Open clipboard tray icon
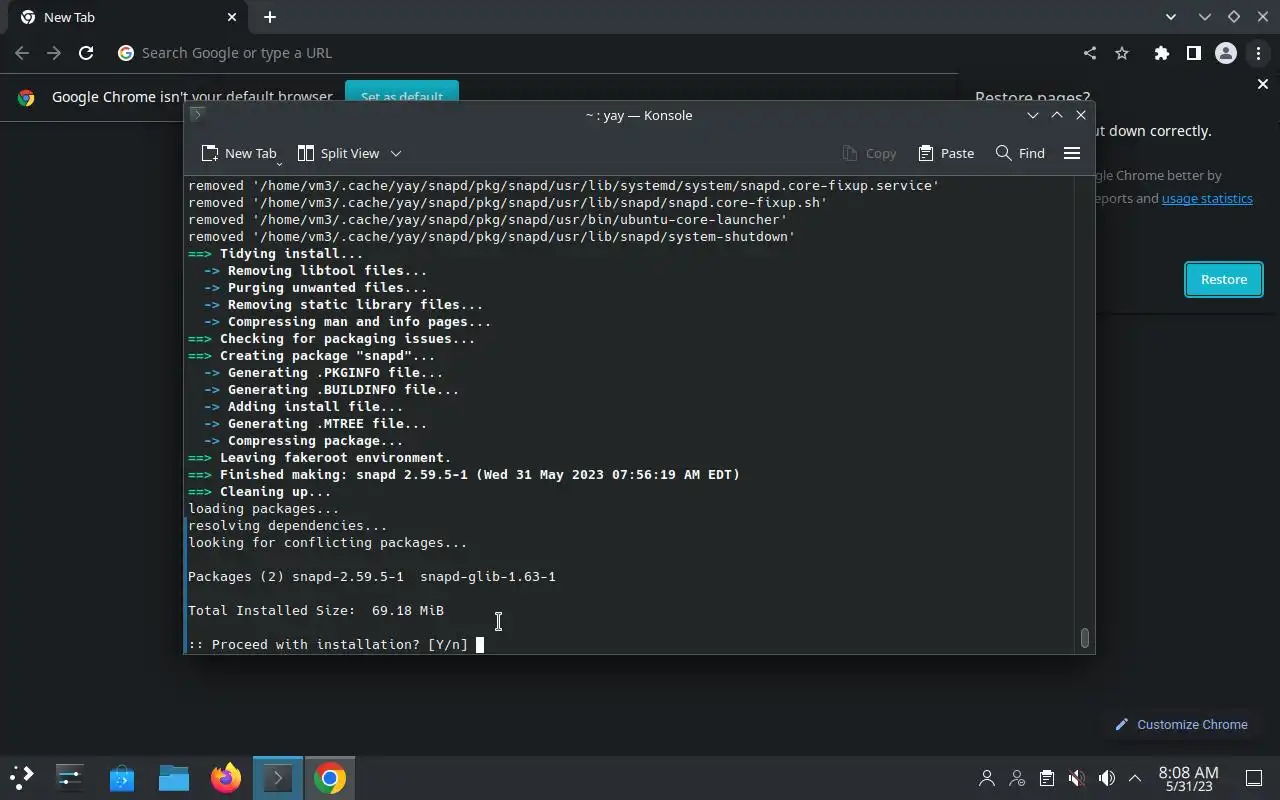 1046,777
